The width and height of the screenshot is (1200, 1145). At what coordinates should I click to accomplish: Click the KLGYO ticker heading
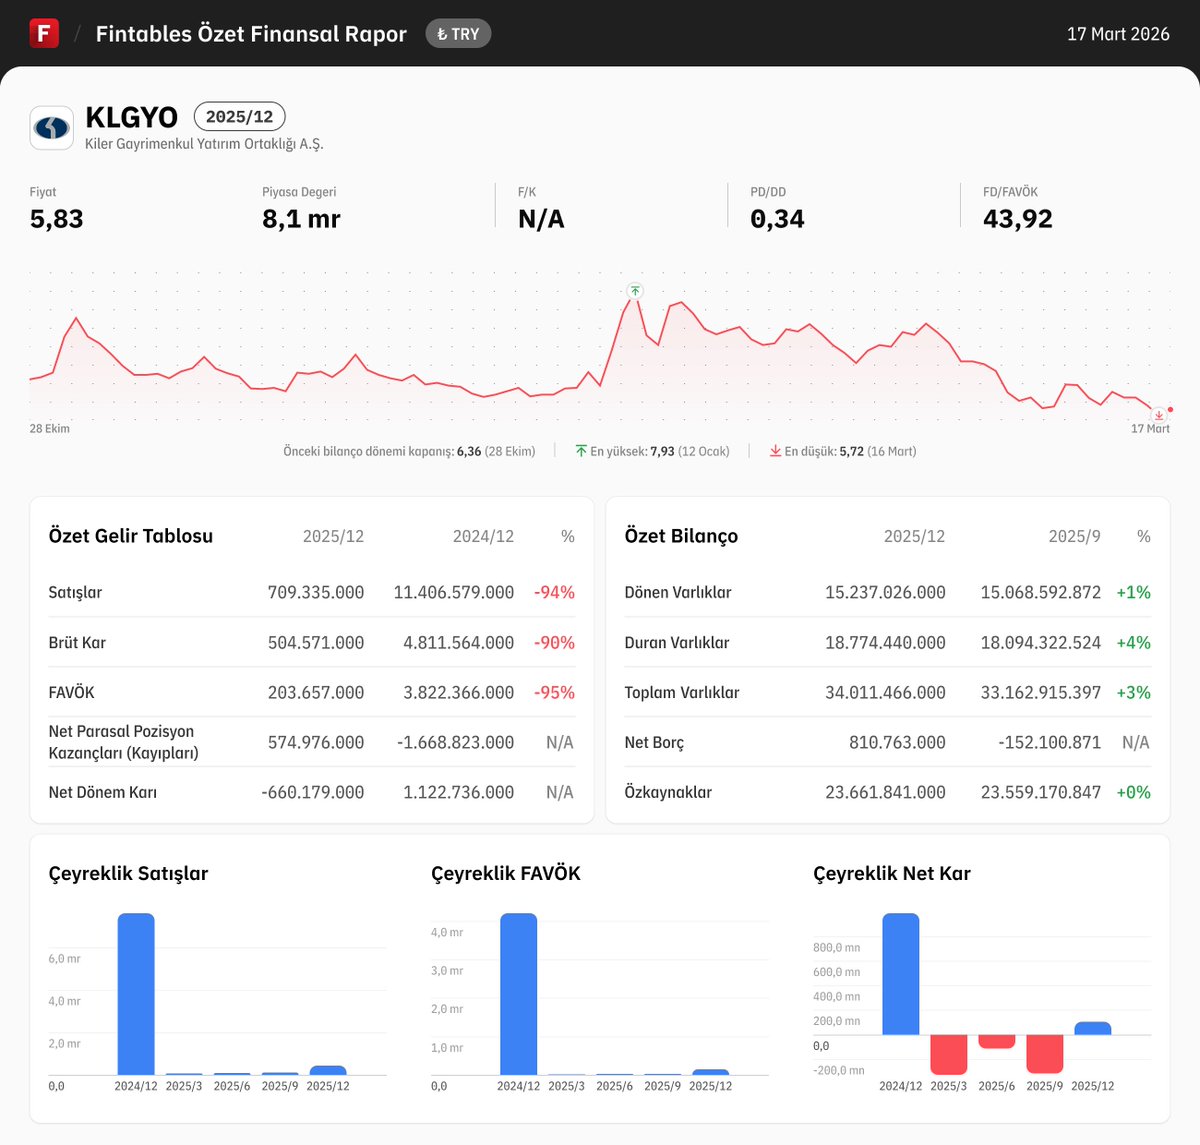131,117
